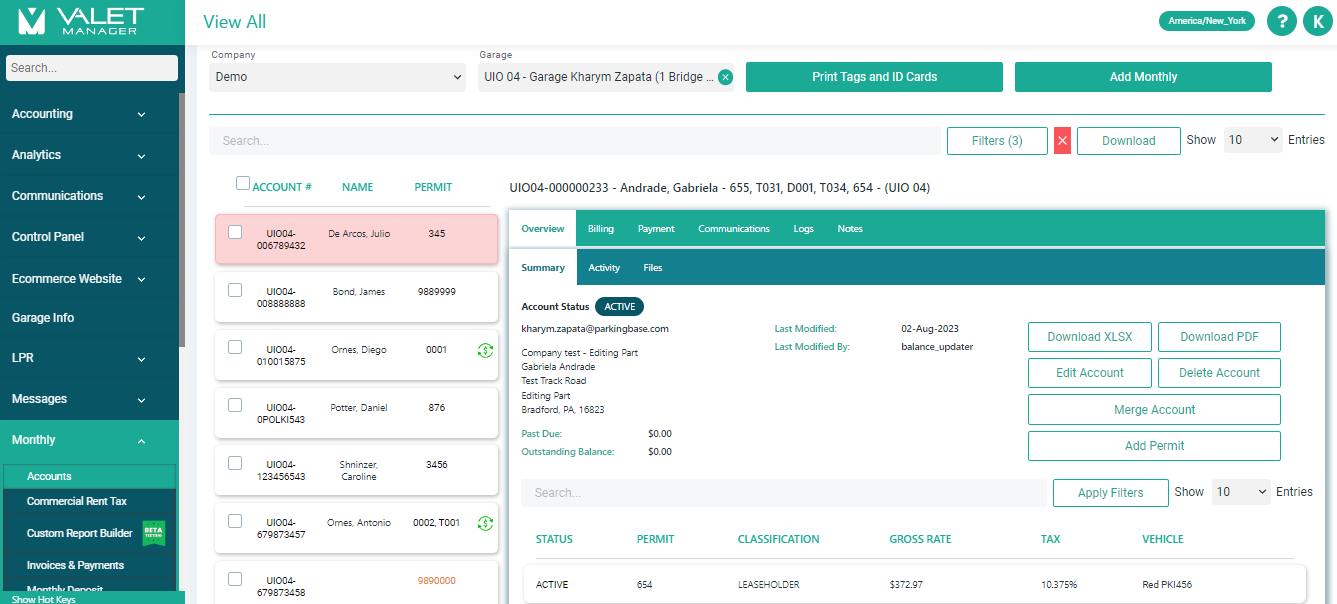Open the Activity tab

pyautogui.click(x=604, y=267)
